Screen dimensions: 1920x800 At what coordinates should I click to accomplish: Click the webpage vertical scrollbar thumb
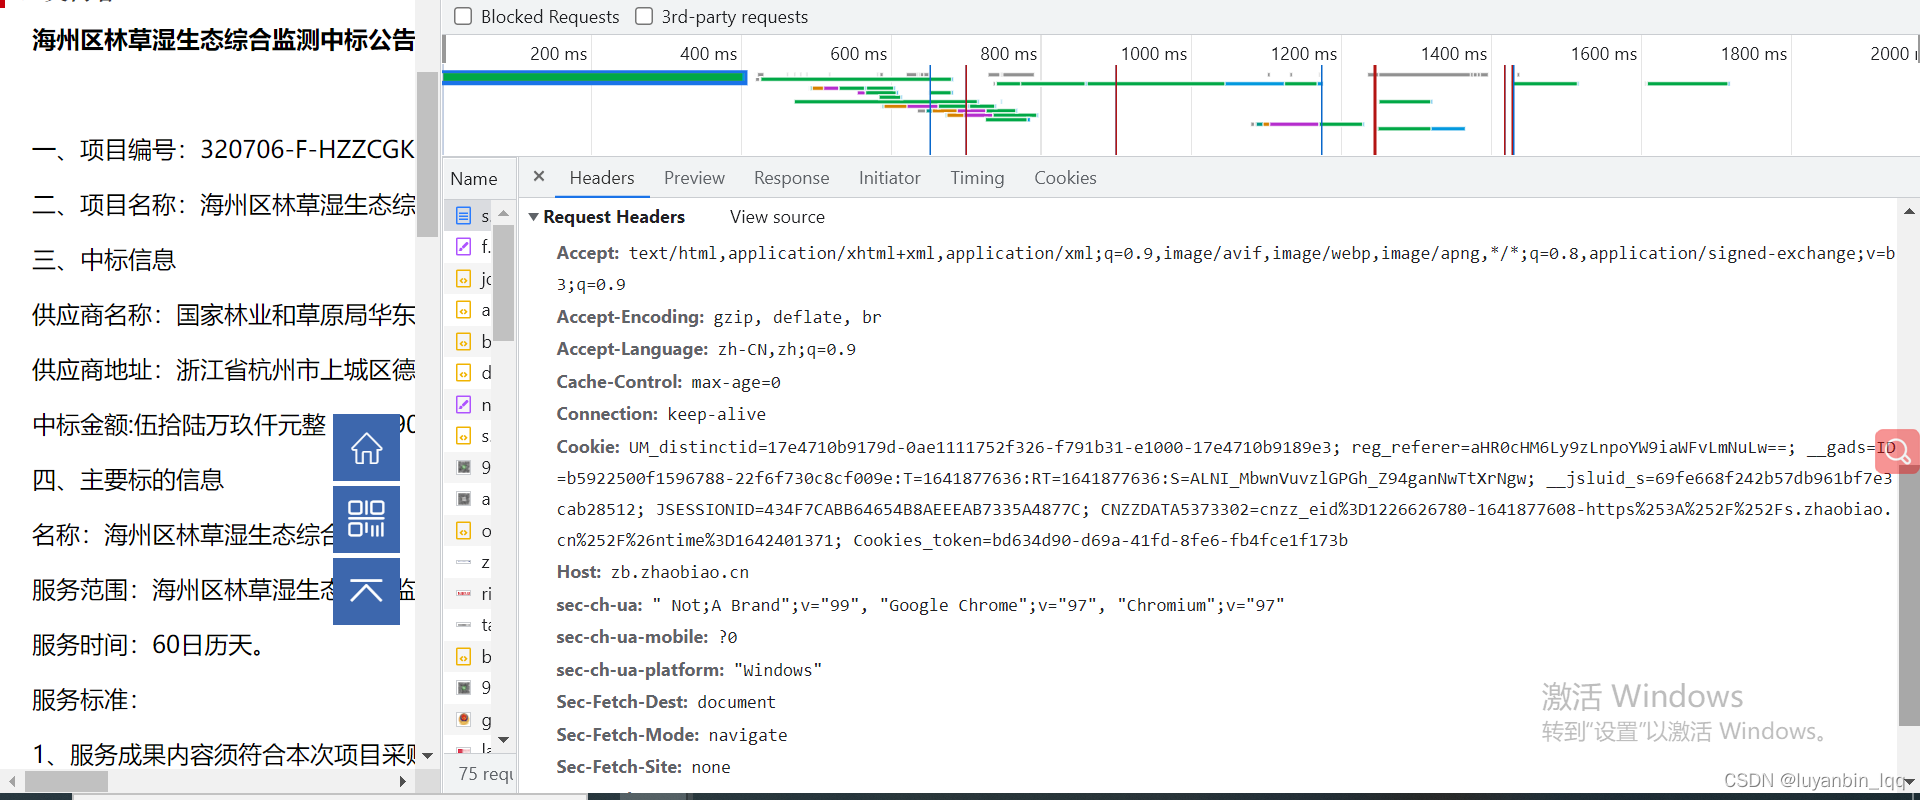pos(428,153)
